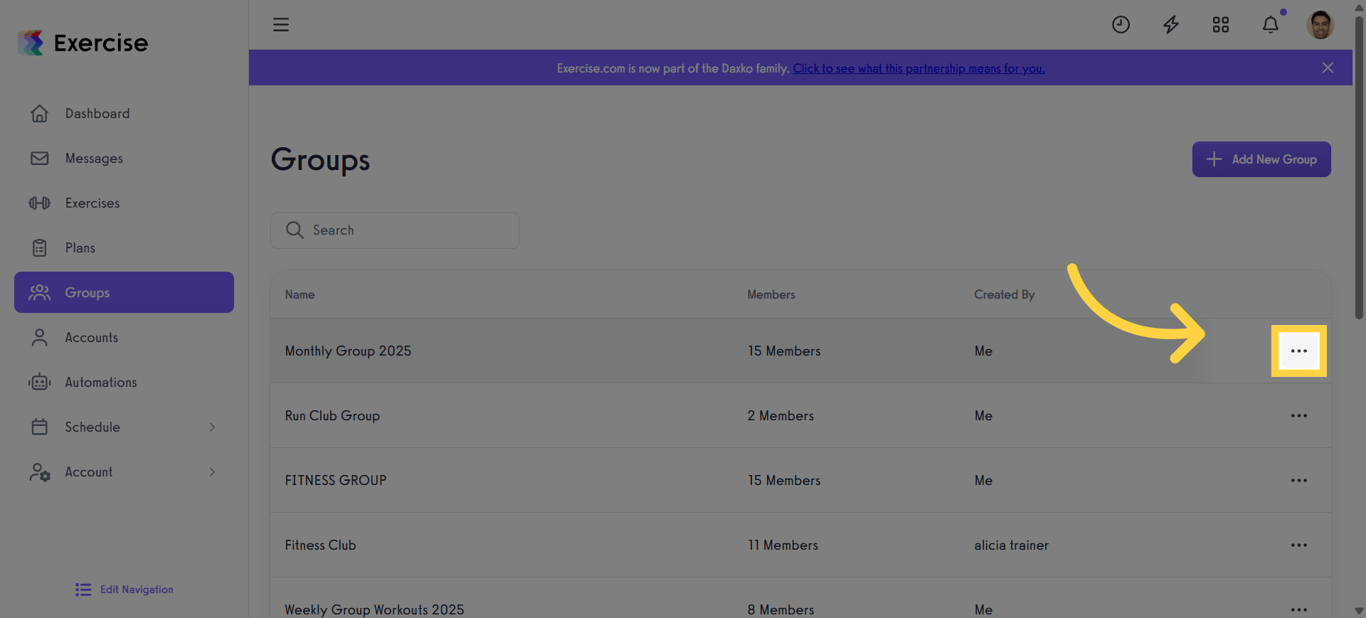The width and height of the screenshot is (1366, 618).
Task: Click the lightning quick actions icon
Action: pyautogui.click(x=1170, y=24)
